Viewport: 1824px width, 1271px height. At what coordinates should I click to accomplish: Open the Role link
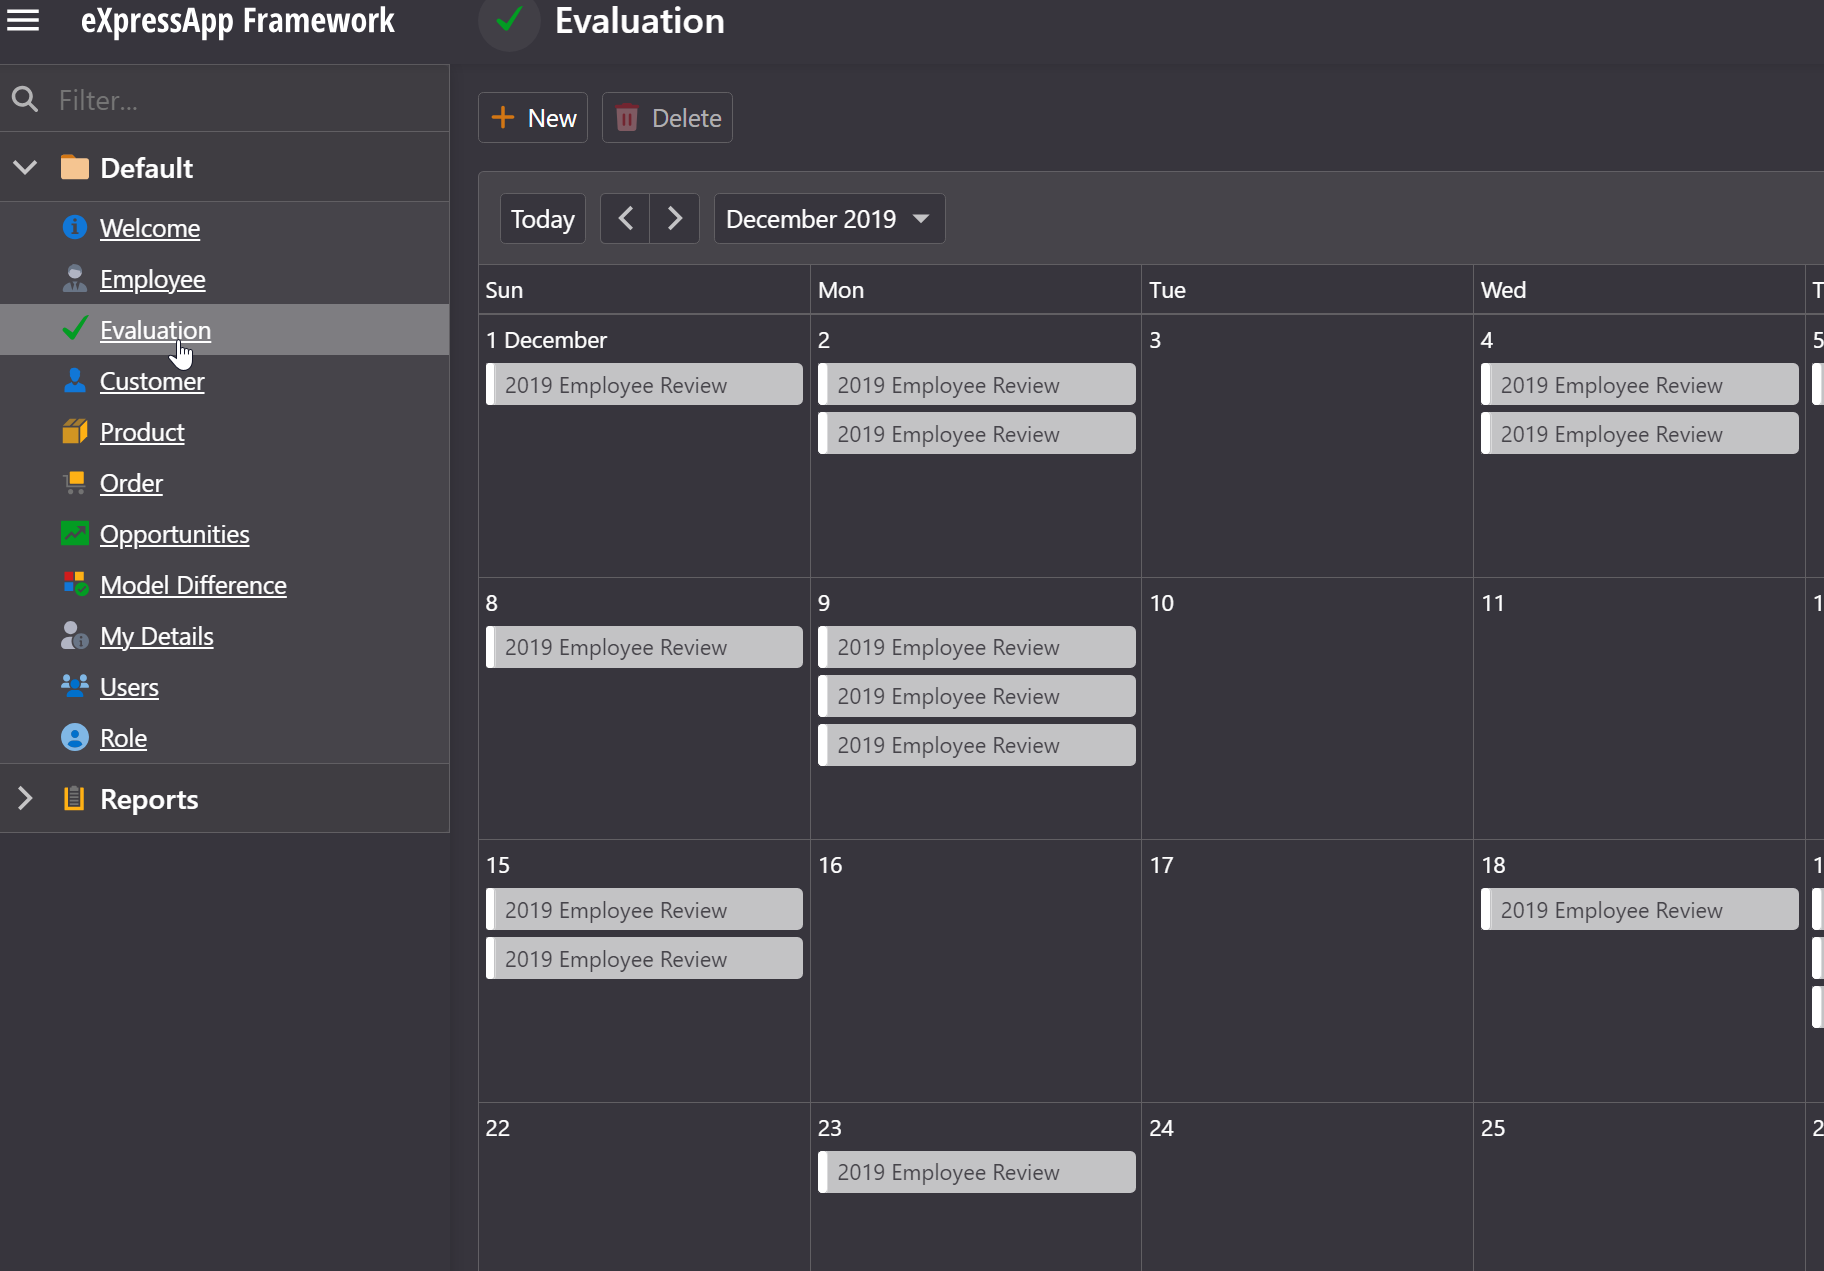(123, 738)
